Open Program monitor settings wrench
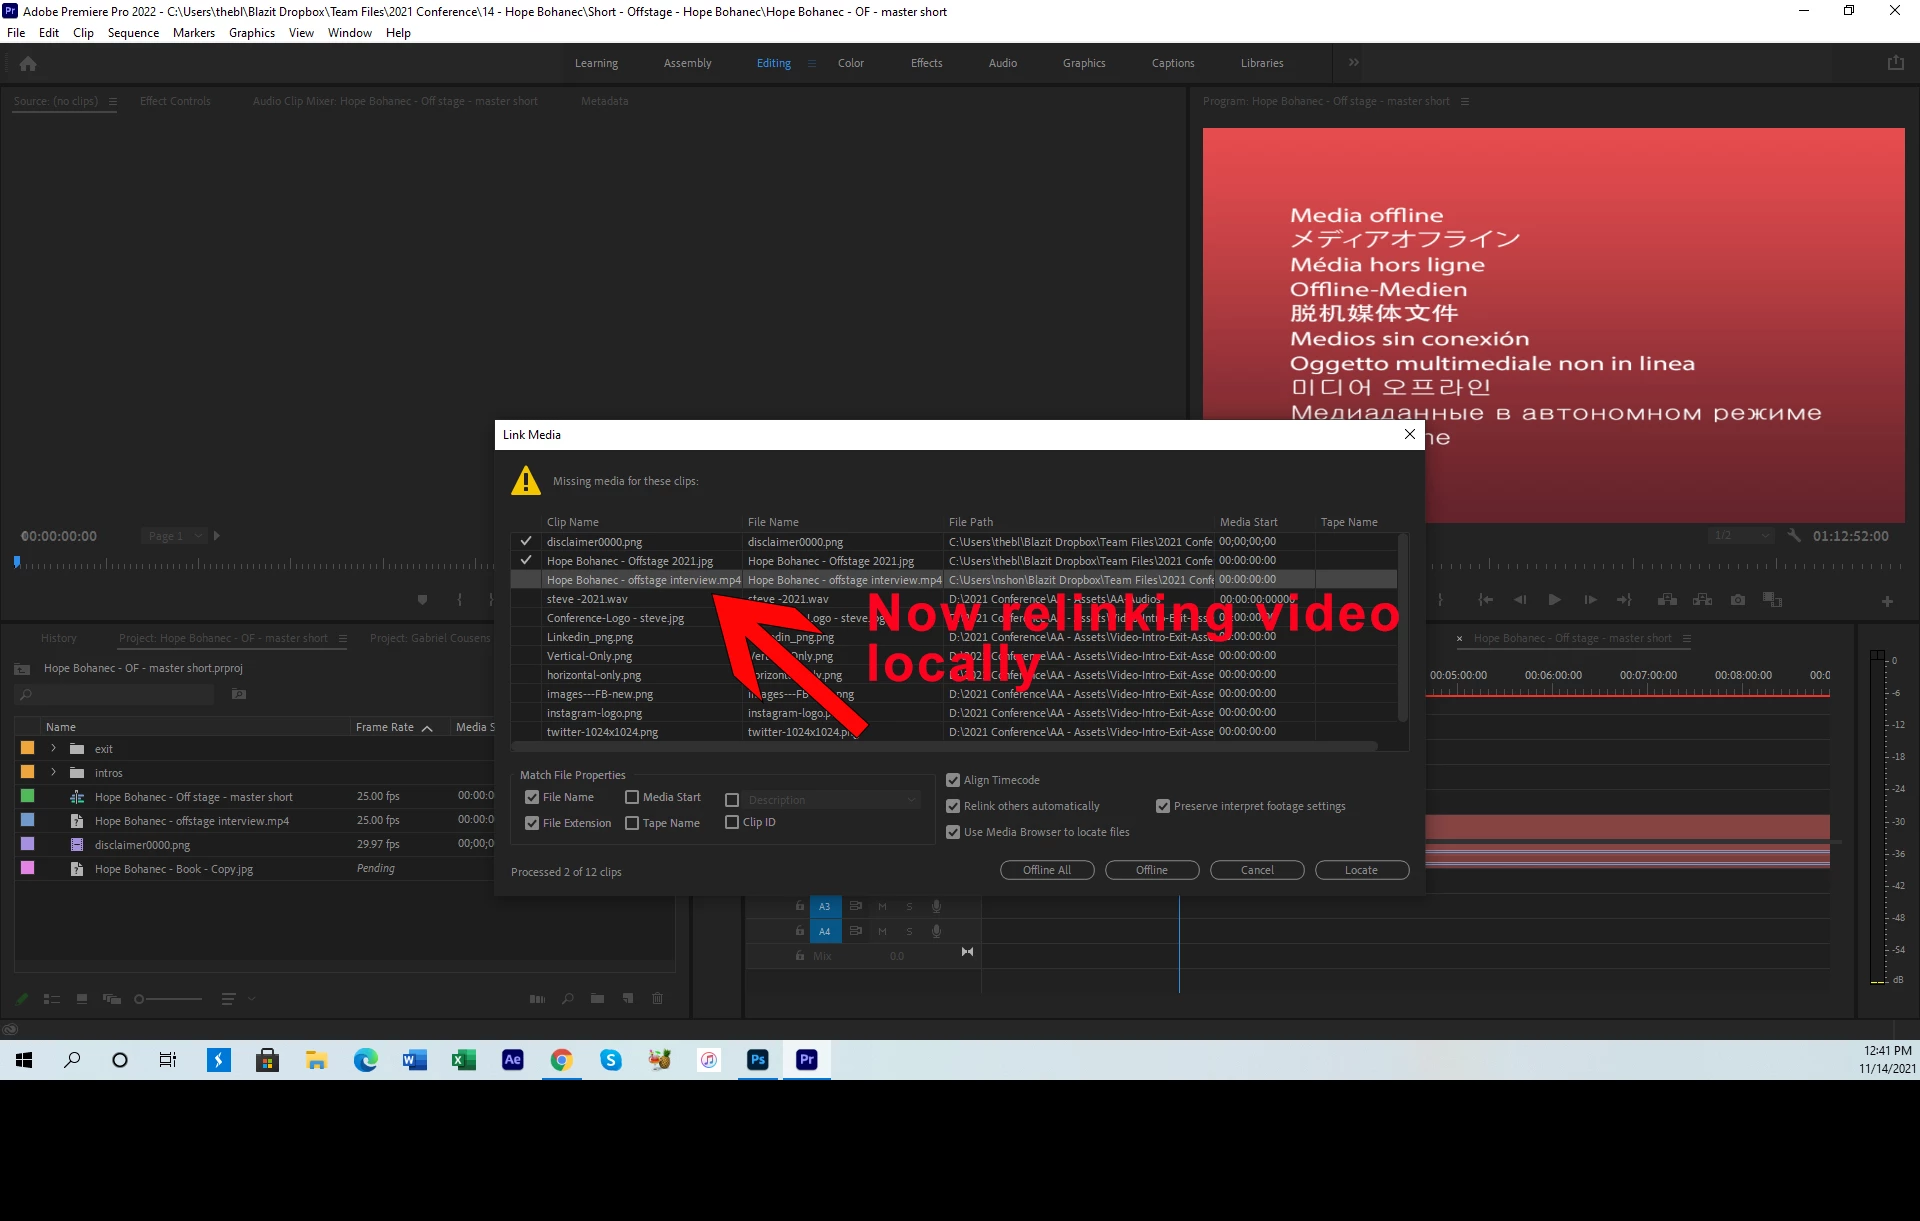 click(1794, 536)
